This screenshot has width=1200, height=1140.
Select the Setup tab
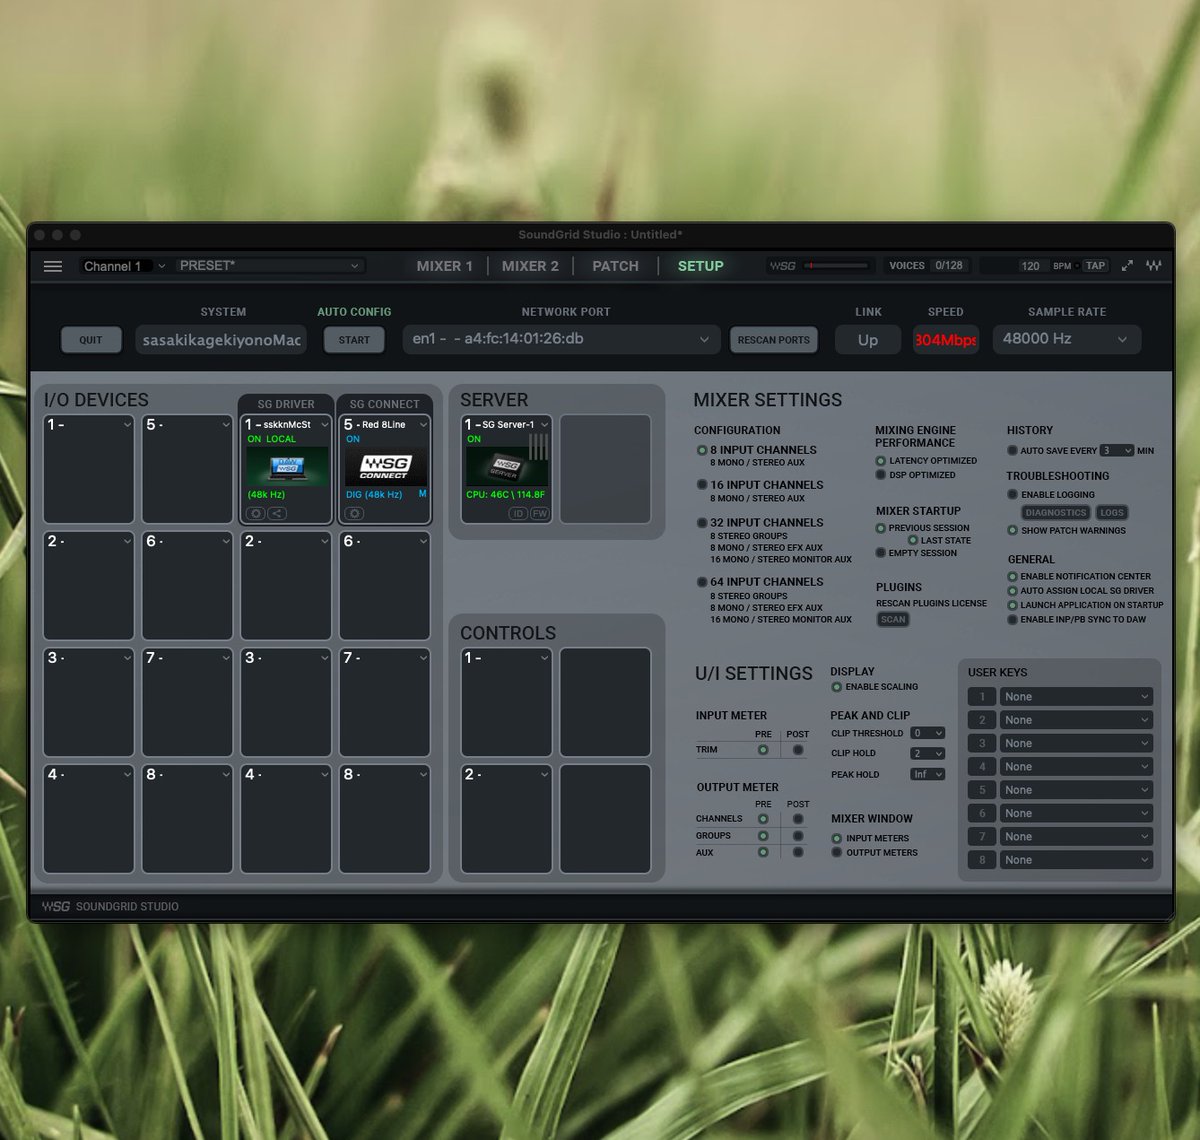(700, 266)
